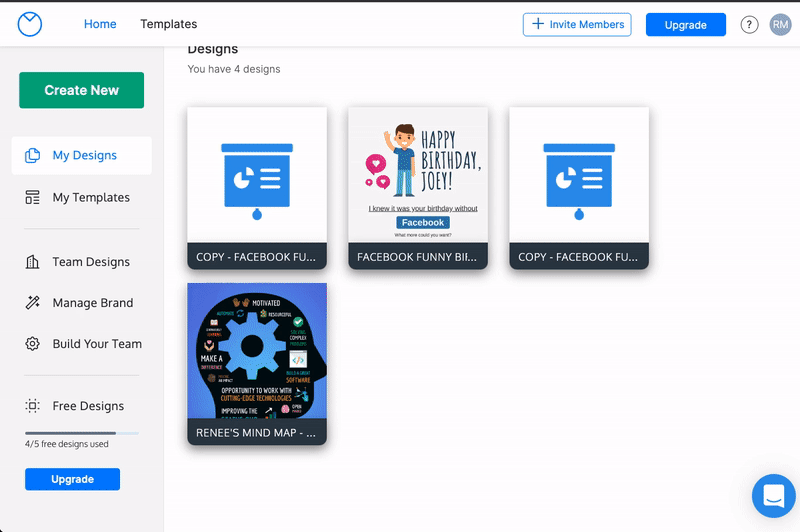The width and height of the screenshot is (800, 532).
Task: Click the Create New button
Action: [x=82, y=90]
